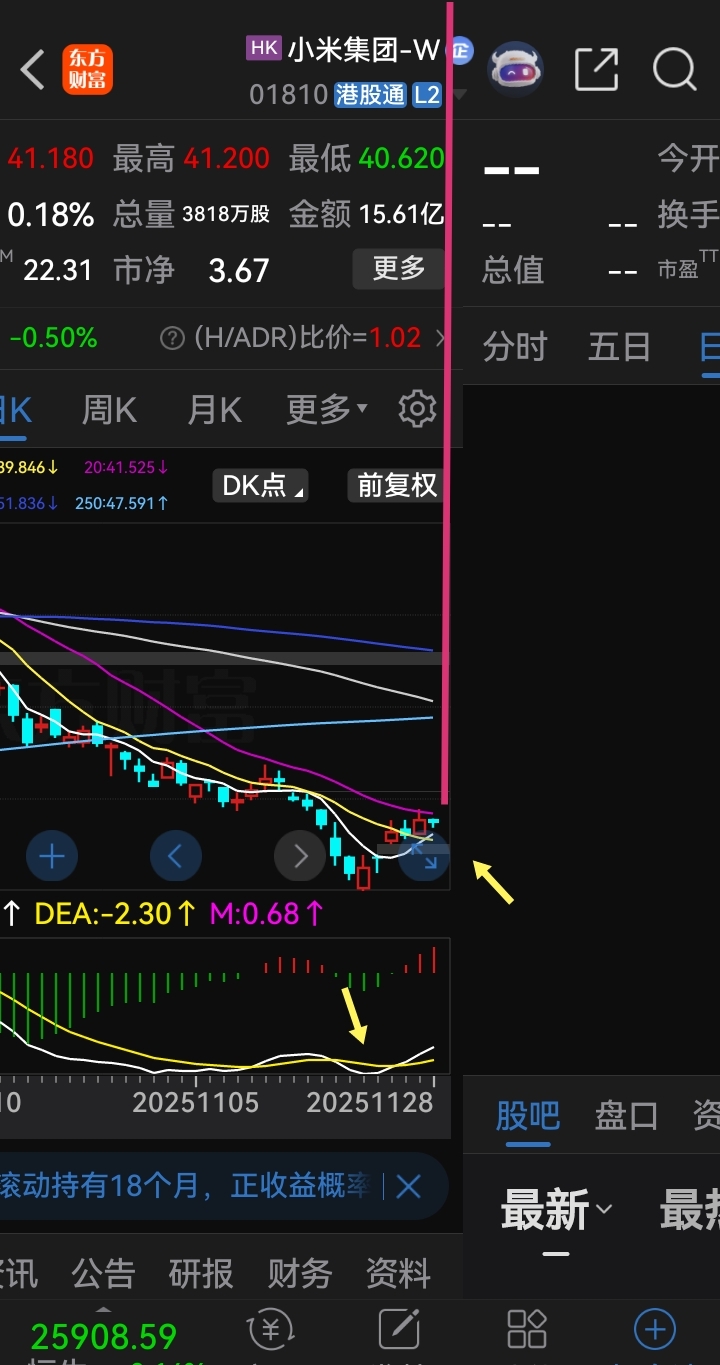Open the 盘口 tab

[x=626, y=1115]
